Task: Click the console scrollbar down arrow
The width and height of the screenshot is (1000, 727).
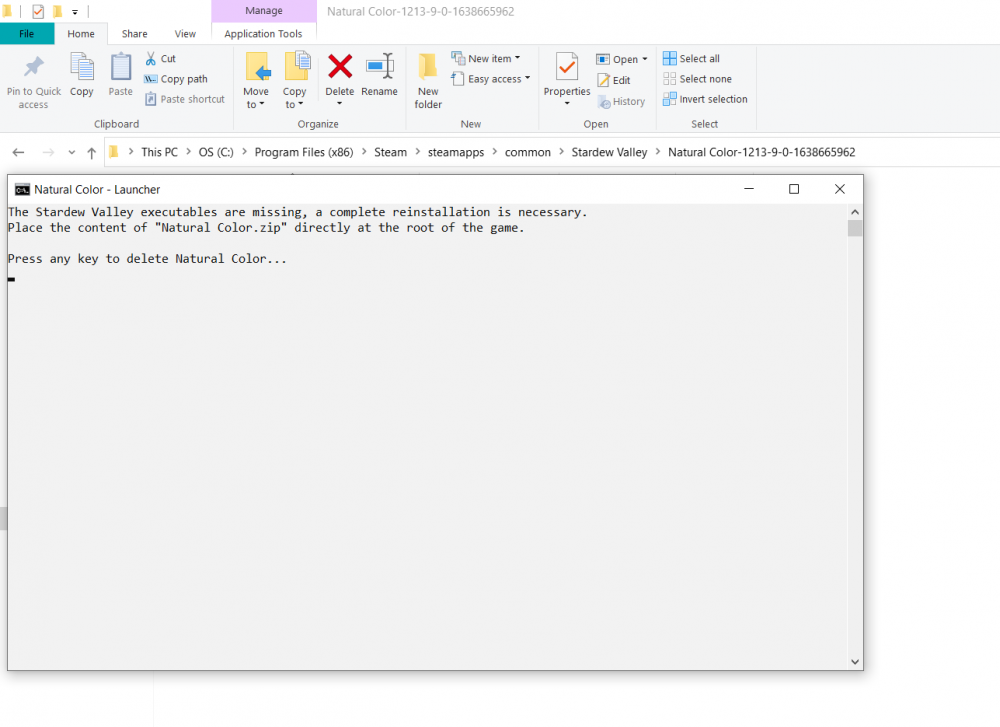Action: [x=855, y=661]
